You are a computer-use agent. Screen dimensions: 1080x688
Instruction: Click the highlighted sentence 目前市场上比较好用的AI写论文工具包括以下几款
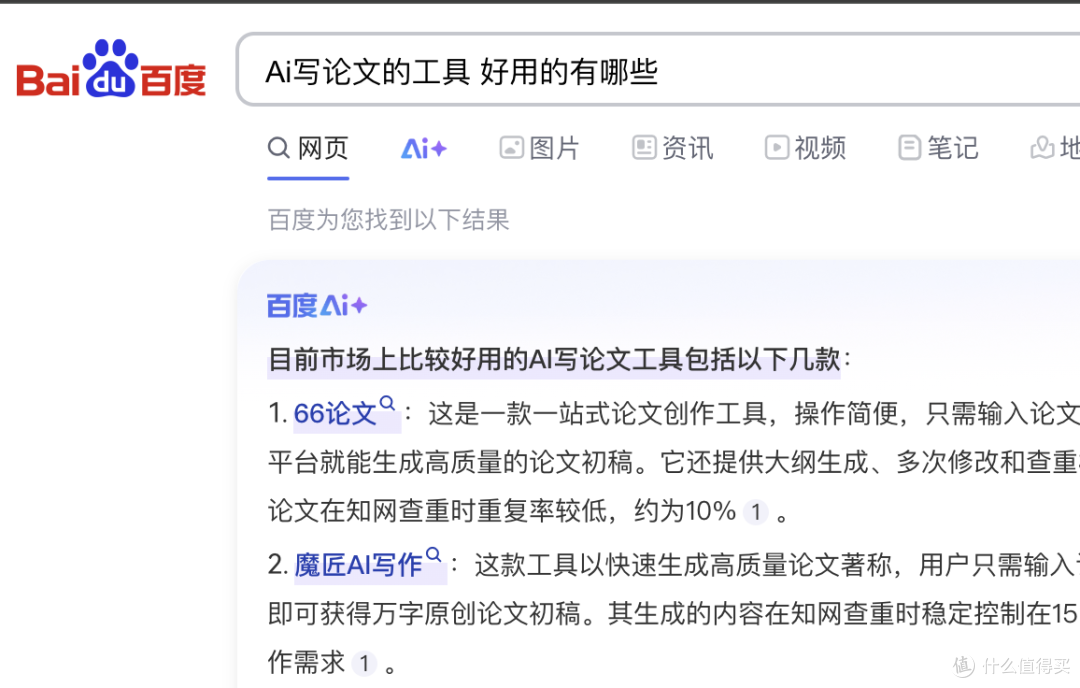coord(554,359)
